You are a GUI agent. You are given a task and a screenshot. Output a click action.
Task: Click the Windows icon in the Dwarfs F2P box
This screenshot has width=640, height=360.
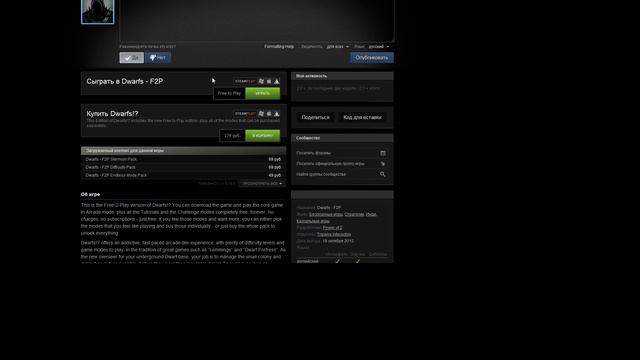pyautogui.click(x=261, y=81)
